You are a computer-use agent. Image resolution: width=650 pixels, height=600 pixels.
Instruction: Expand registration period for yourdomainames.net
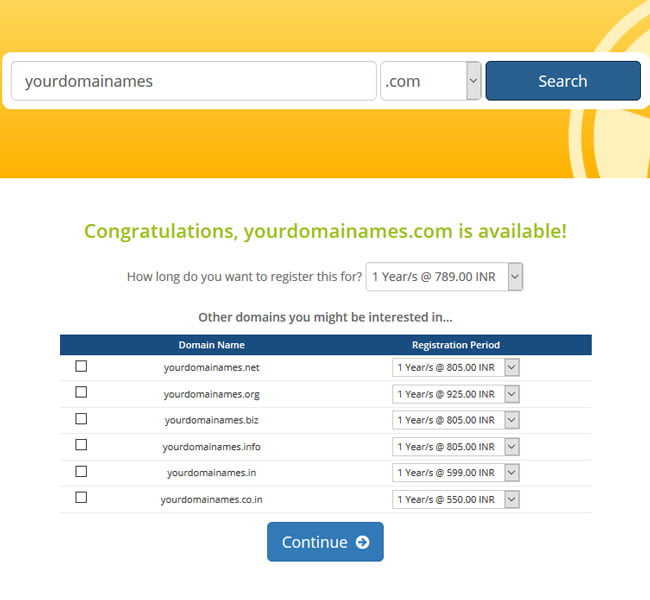pyautogui.click(x=456, y=367)
